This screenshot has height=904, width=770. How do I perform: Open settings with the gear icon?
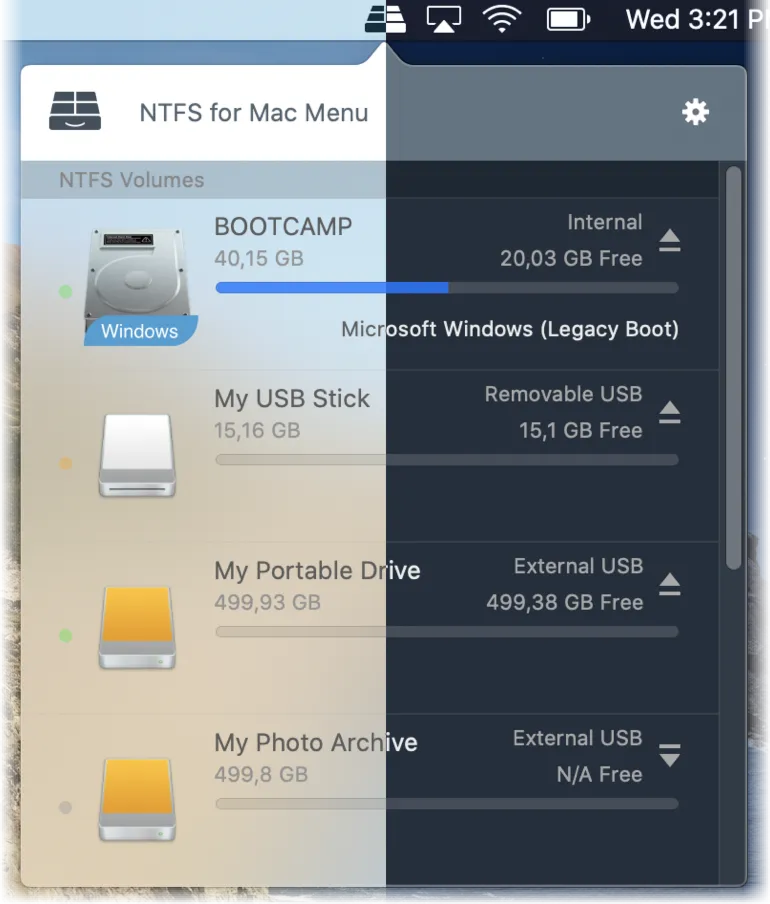696,112
